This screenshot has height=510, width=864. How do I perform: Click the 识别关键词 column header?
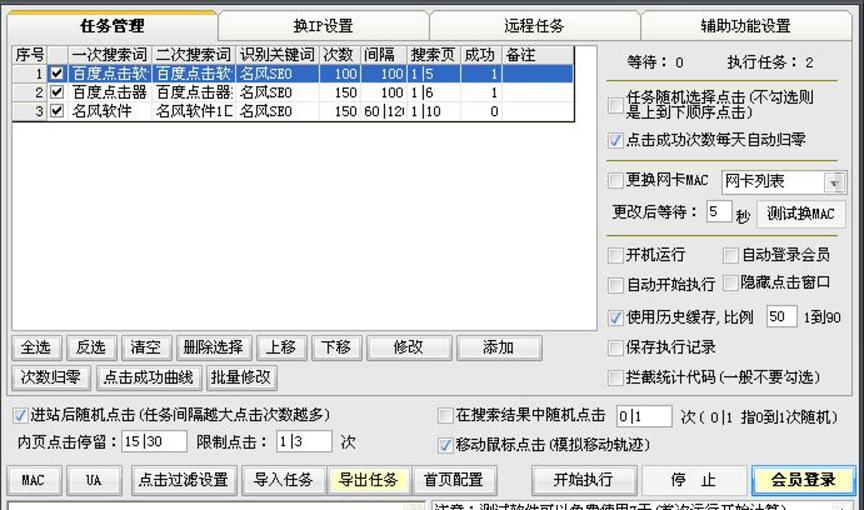coord(277,55)
